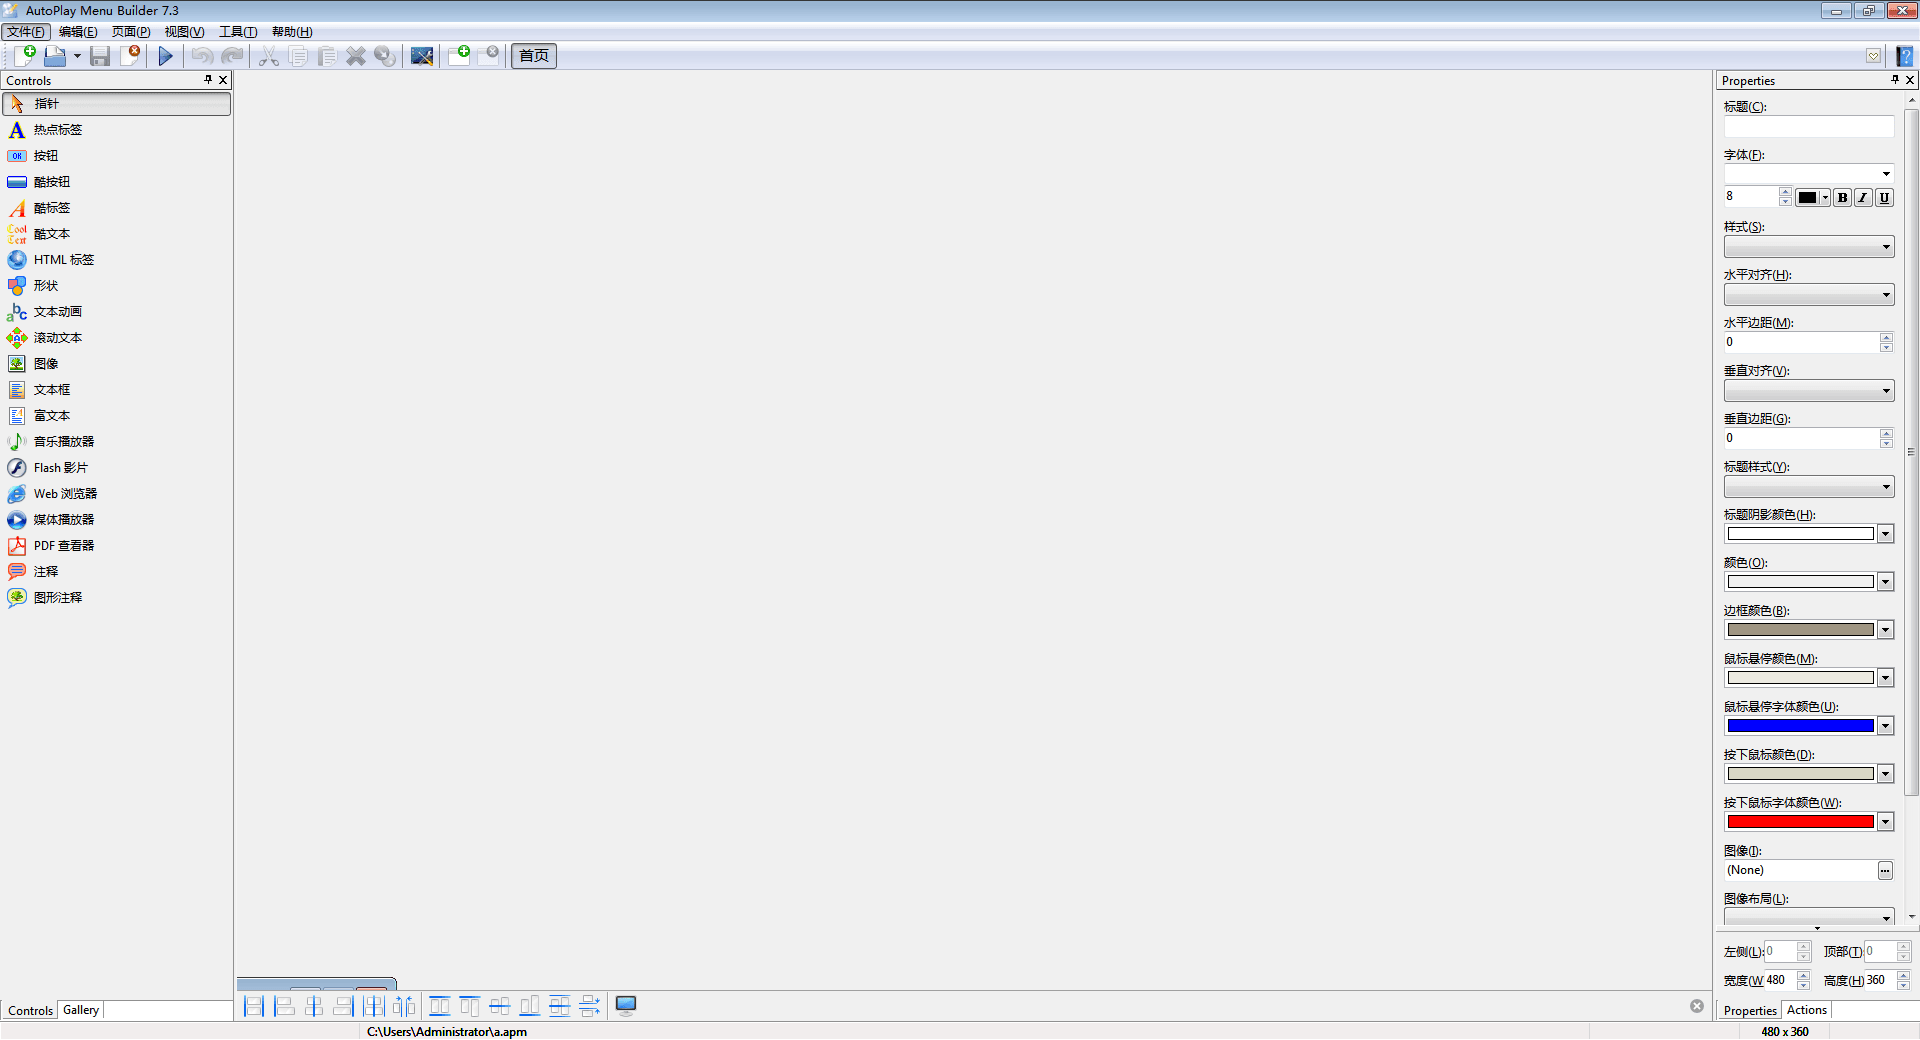
Task: Open the 垂直对齐(V) dropdown
Action: pyautogui.click(x=1809, y=391)
